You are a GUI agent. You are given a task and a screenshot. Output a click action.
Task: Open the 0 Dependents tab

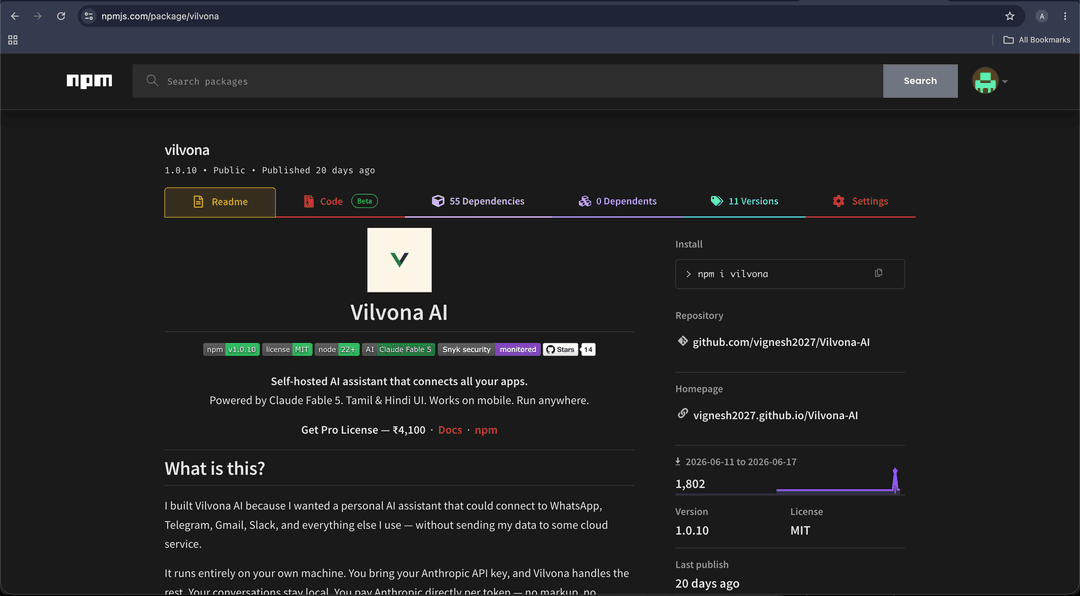point(618,201)
